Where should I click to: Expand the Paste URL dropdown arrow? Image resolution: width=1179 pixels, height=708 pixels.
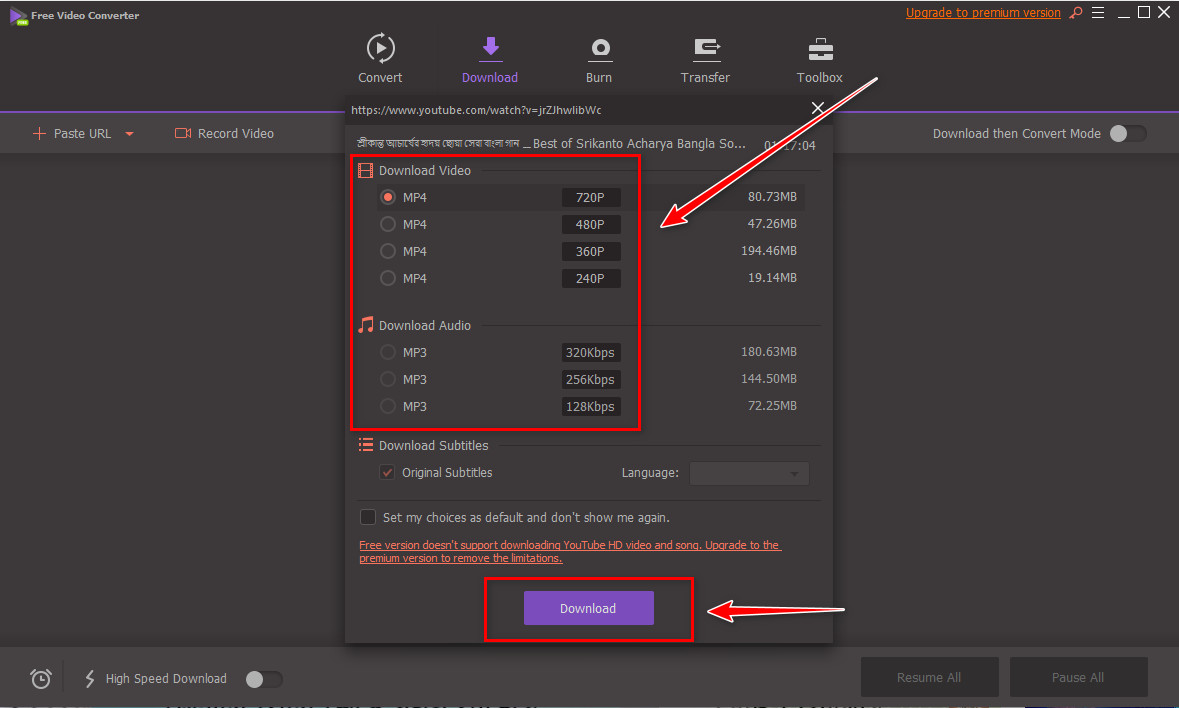129,134
